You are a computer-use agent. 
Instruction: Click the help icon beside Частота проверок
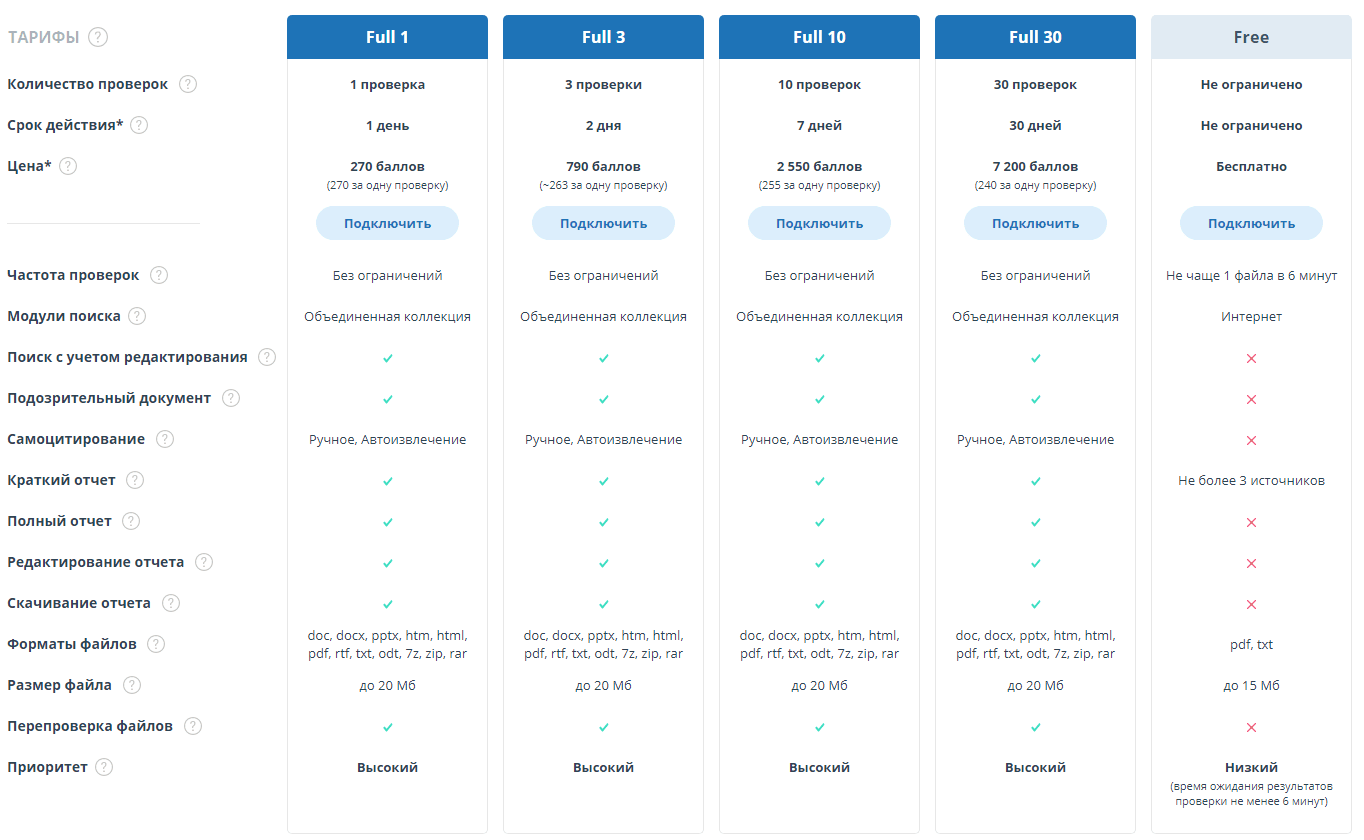[159, 275]
